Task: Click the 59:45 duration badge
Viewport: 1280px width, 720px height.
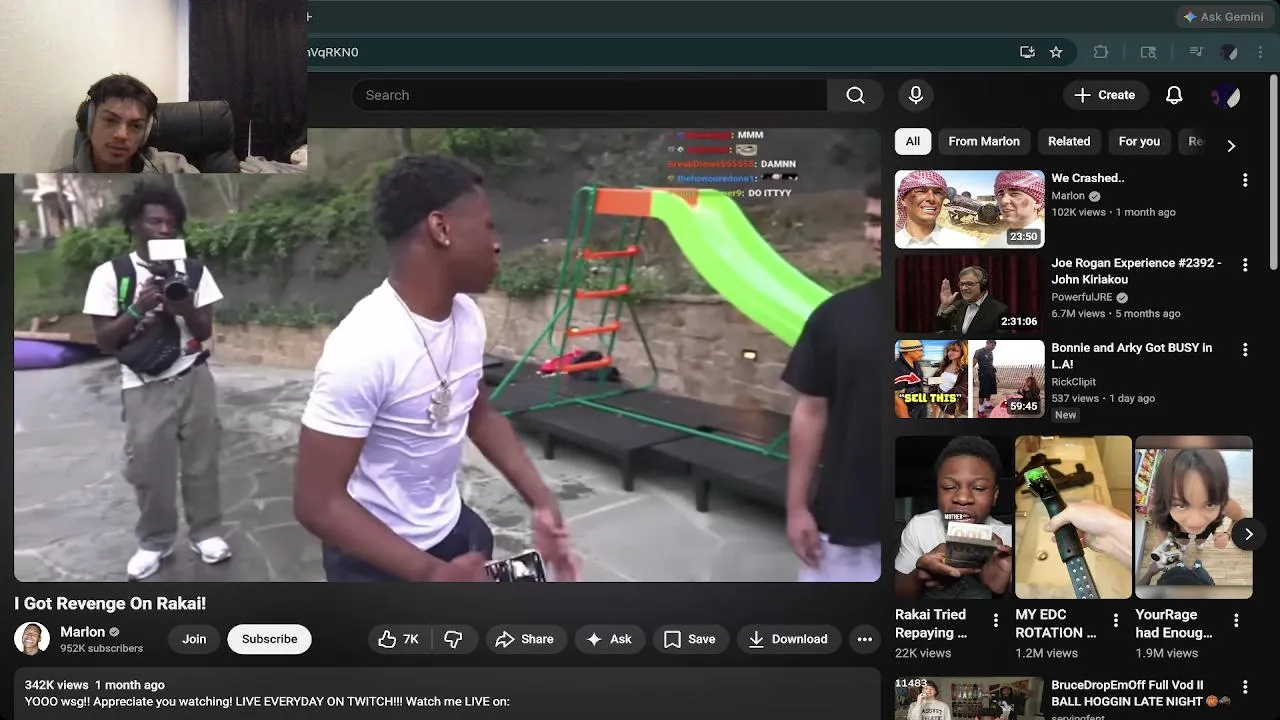Action: pyautogui.click(x=1023, y=407)
